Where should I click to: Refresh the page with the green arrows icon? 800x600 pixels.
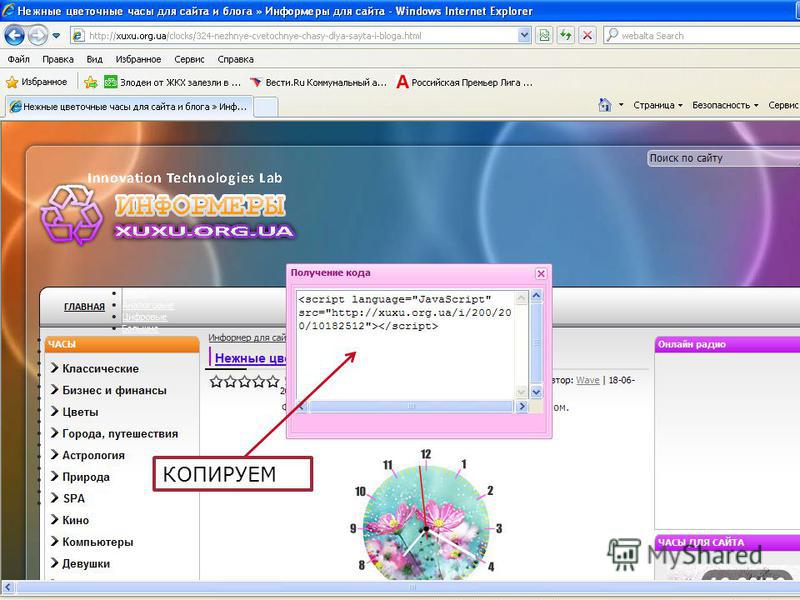click(x=566, y=35)
